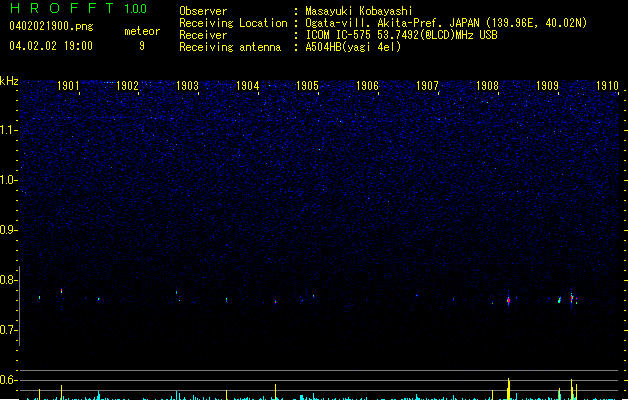Click the yellow power spike below 1904-1905 echo
This screenshot has width=629, height=400.
pyautogui.click(x=276, y=392)
